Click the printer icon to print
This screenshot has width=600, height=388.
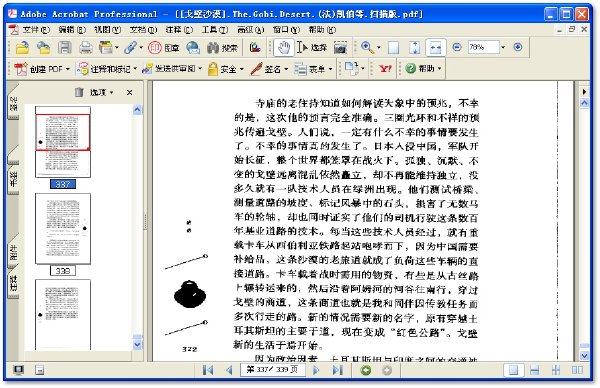pyautogui.click(x=85, y=47)
